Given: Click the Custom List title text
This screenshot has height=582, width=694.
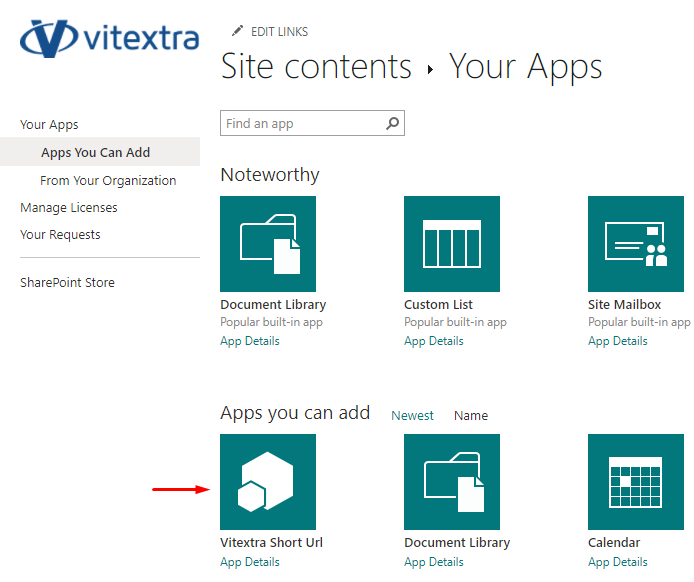Looking at the screenshot, I should (438, 304).
